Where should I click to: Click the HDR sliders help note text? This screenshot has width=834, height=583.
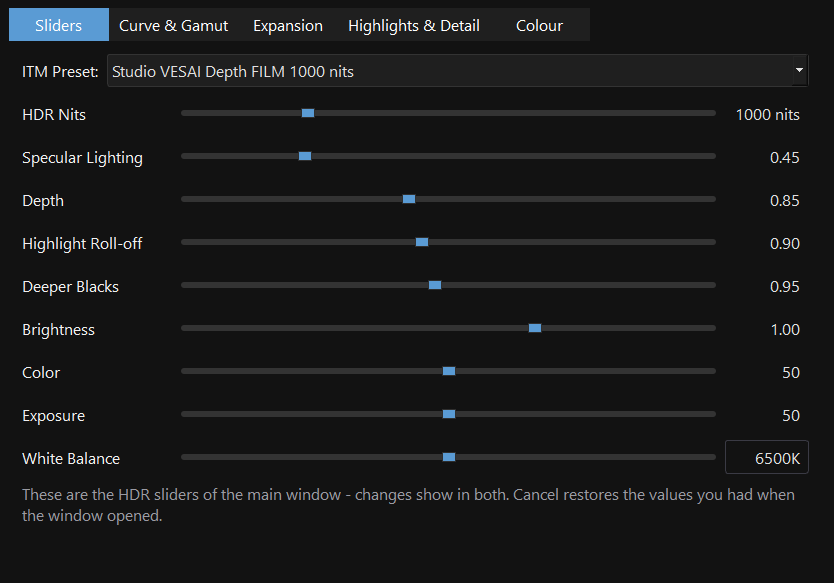point(408,505)
